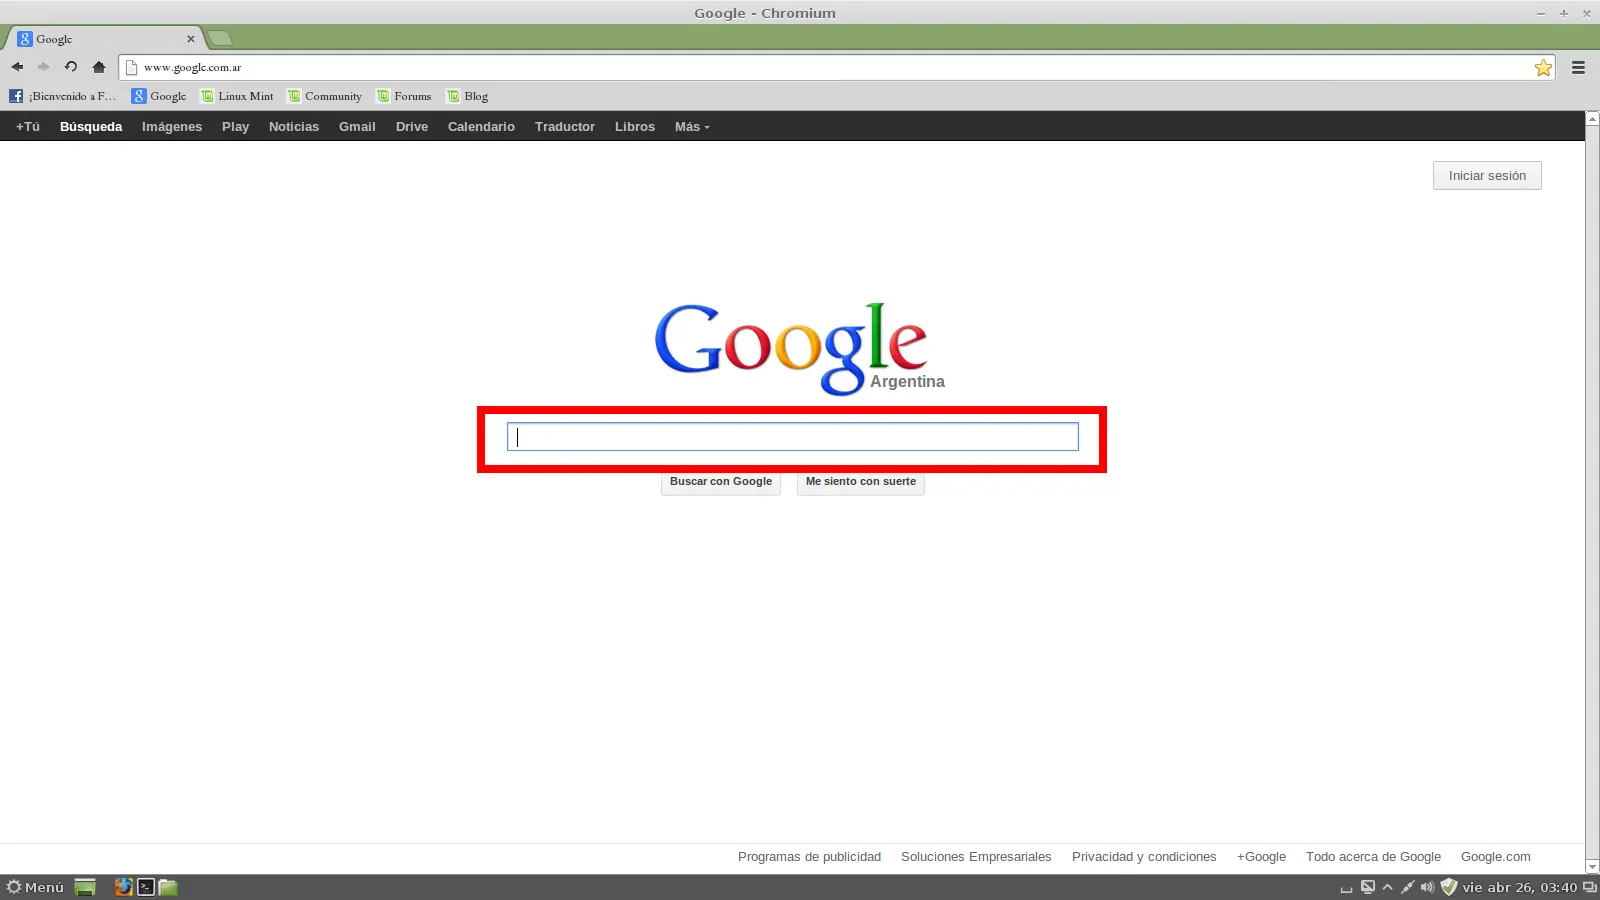Viewport: 1600px width, 900px height.
Task: Click the address bar showing www.google.com.ar
Action: point(835,67)
